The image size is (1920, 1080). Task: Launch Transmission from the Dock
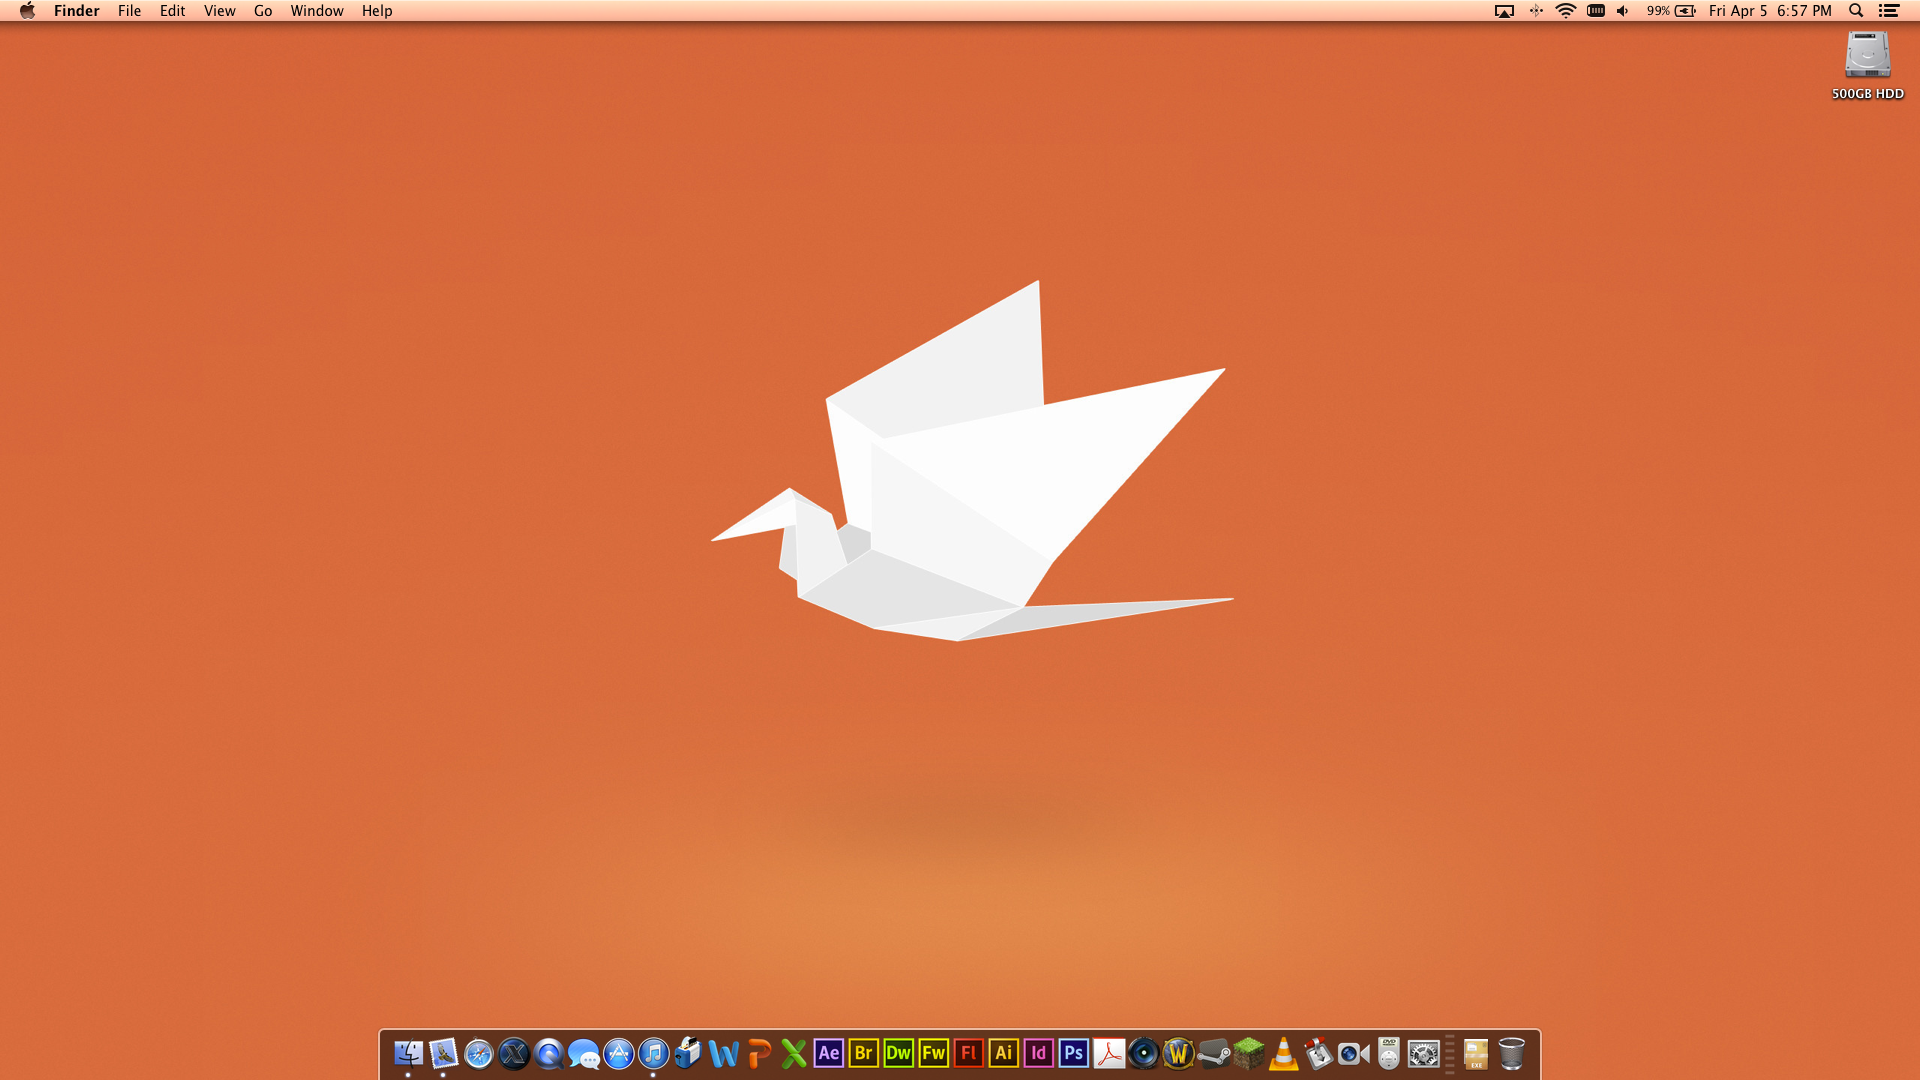click(x=1318, y=1053)
